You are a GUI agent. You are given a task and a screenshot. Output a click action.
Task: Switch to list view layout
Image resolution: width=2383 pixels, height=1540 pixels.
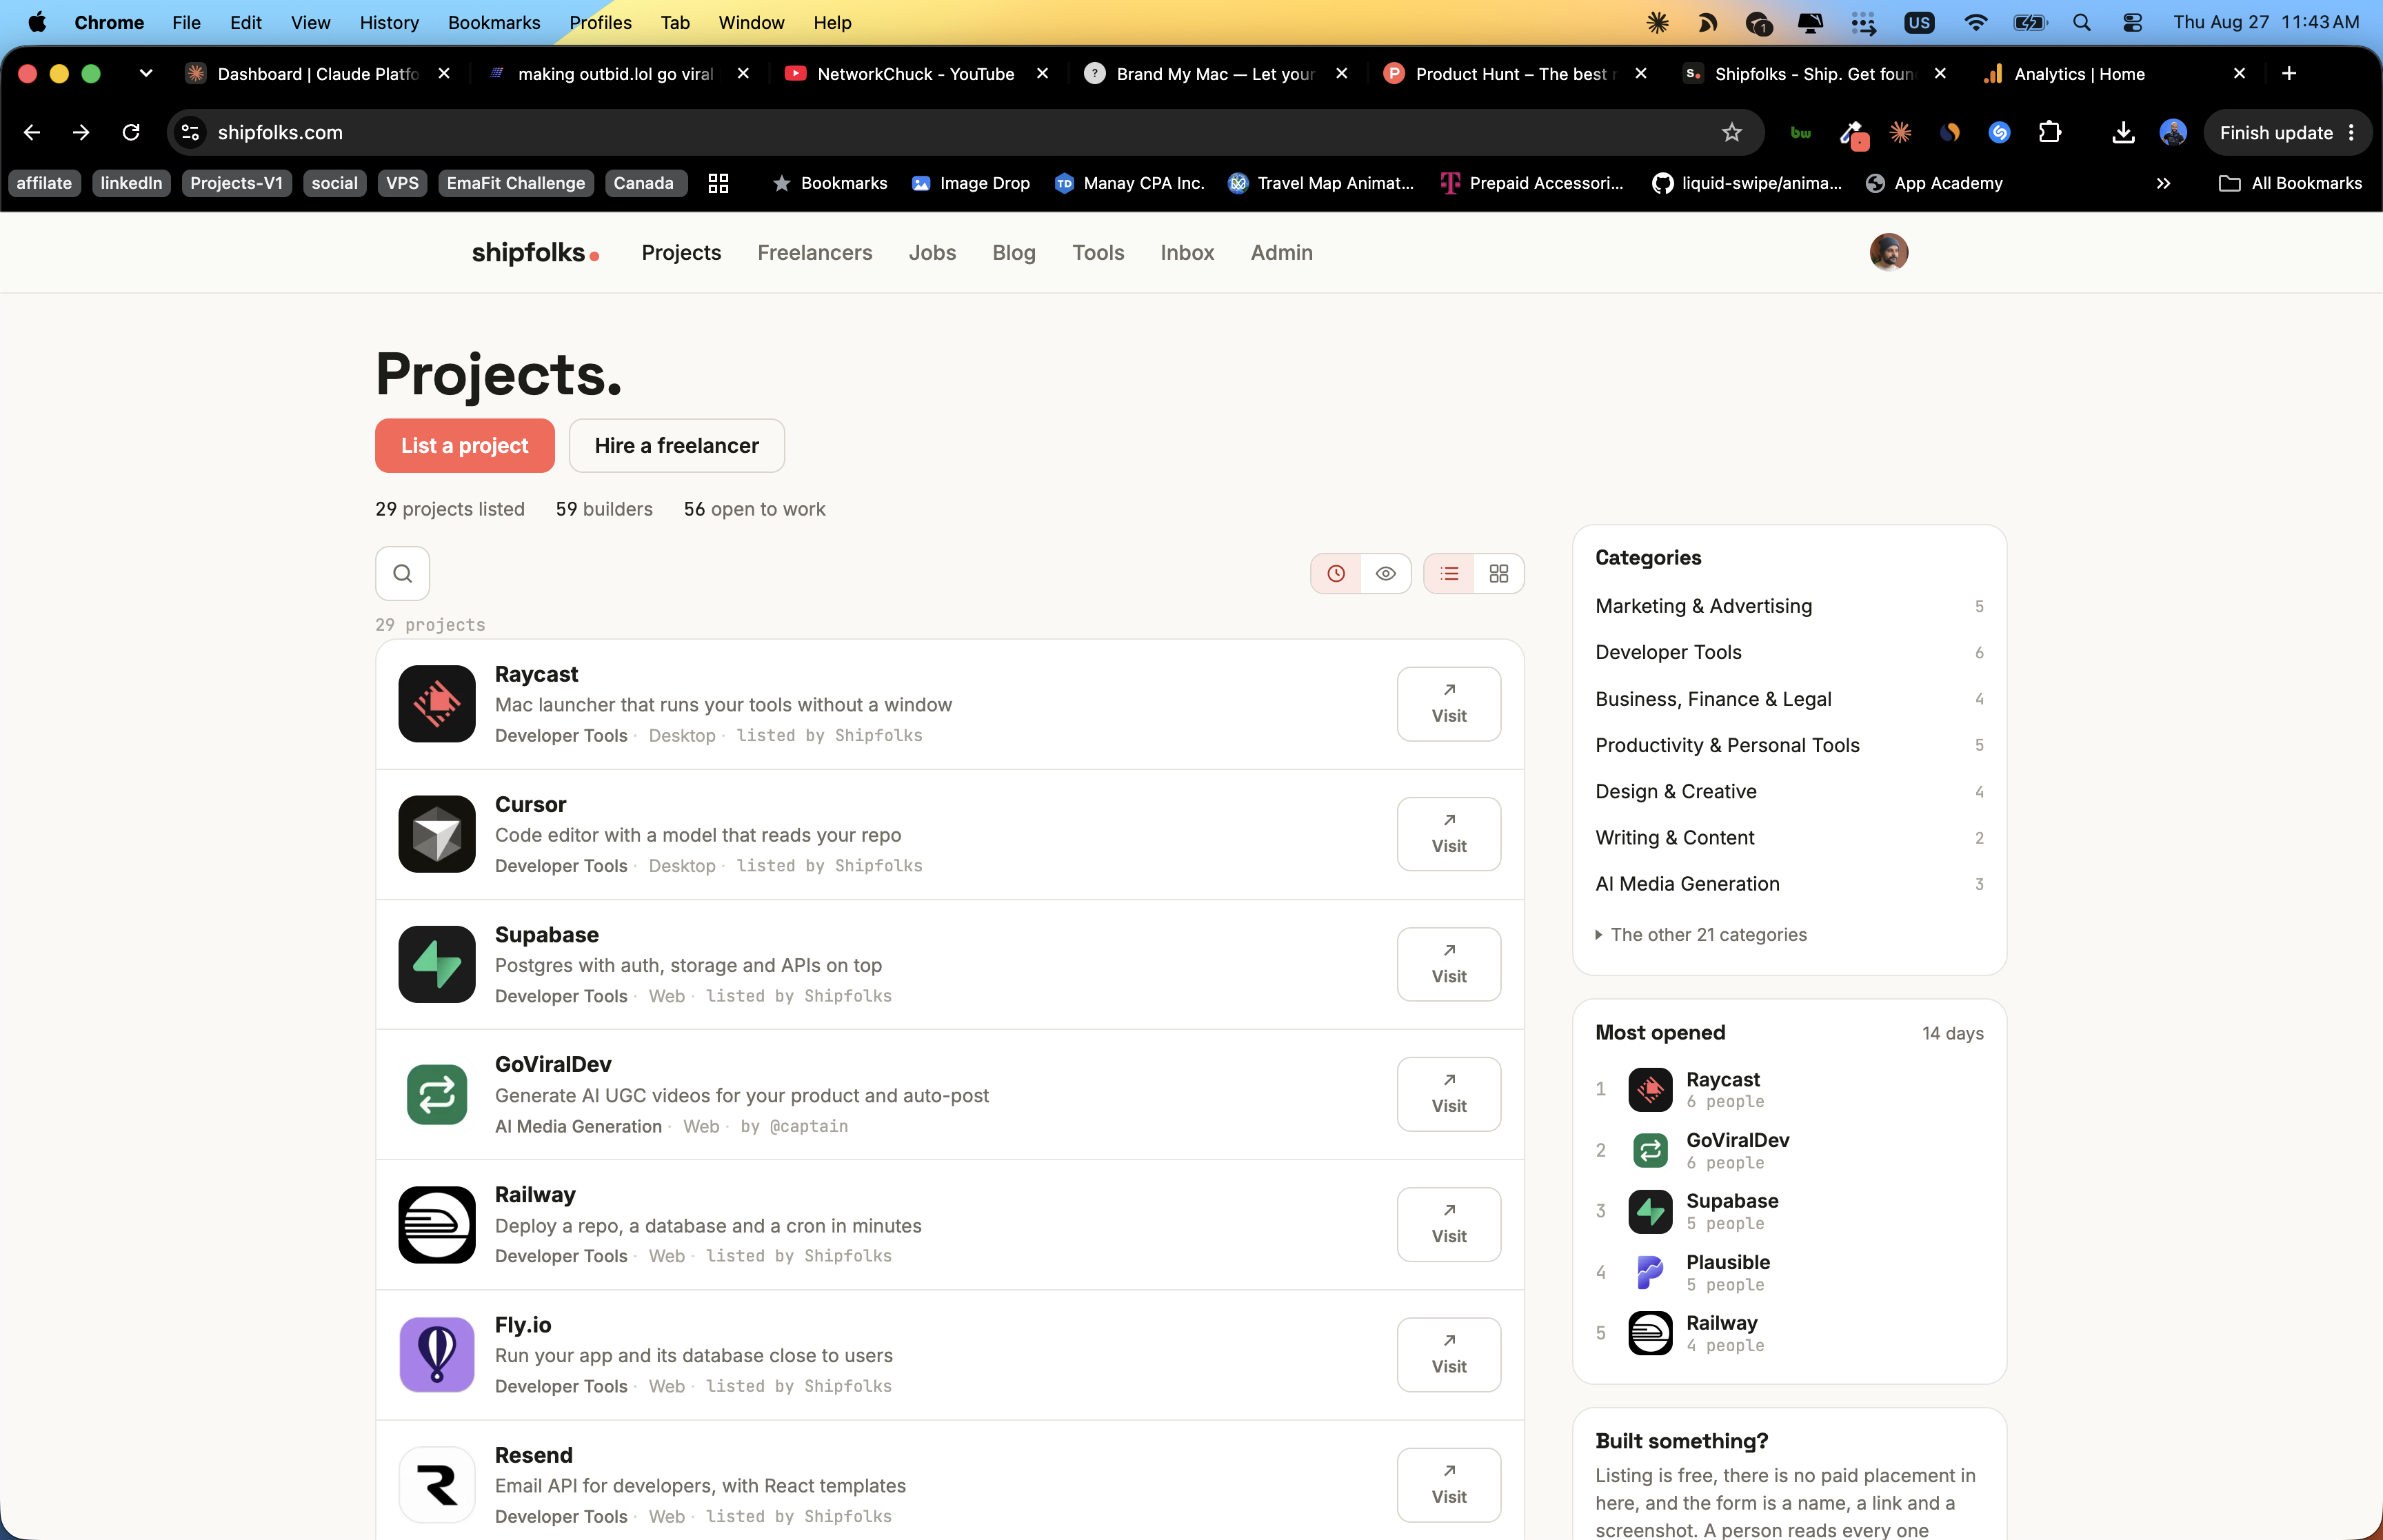click(x=1449, y=573)
